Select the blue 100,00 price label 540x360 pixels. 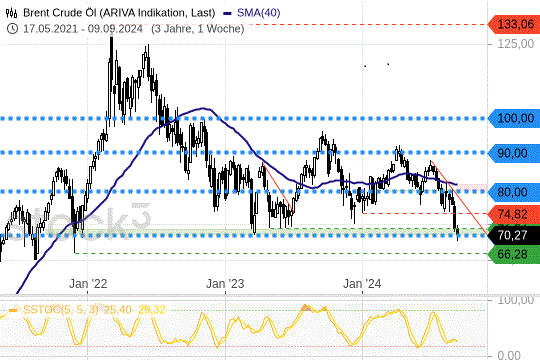(x=513, y=119)
